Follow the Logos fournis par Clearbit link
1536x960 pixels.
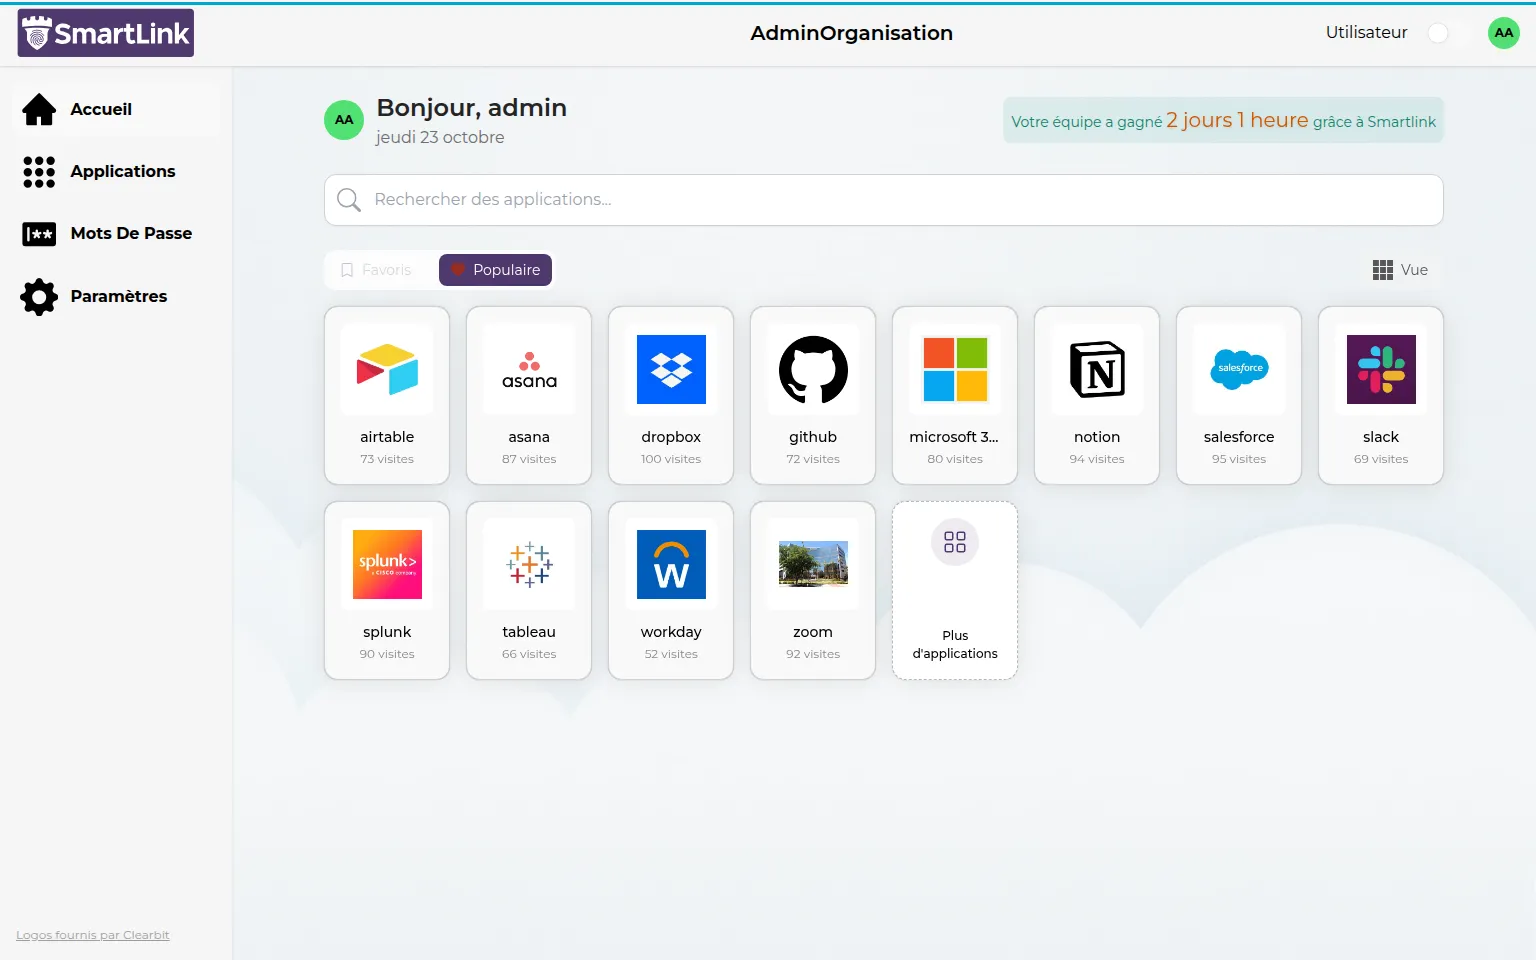93,935
